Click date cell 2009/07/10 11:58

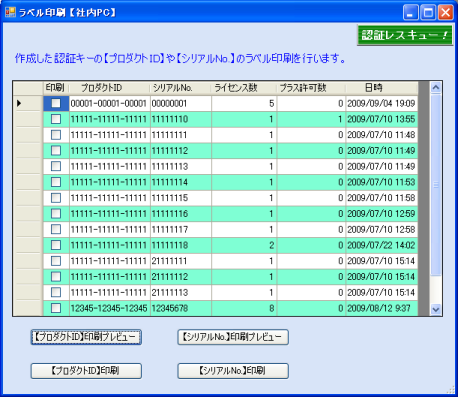[x=382, y=198]
